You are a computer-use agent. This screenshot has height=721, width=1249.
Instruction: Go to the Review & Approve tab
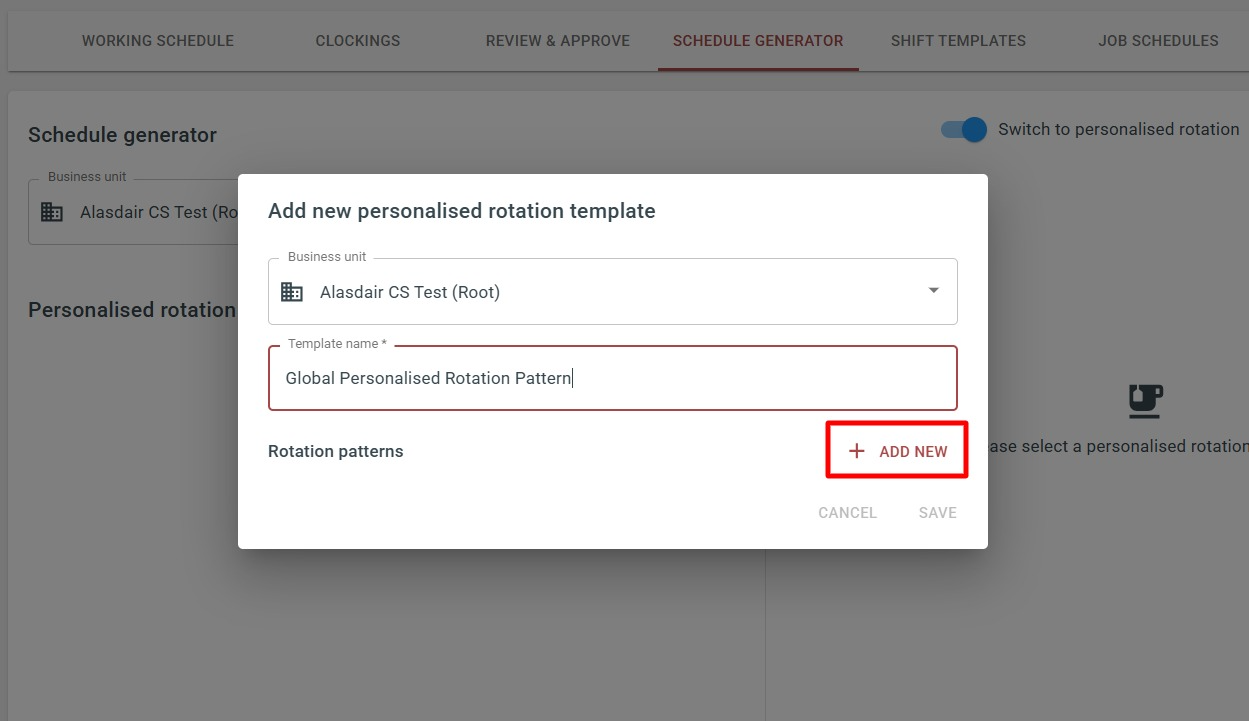[x=558, y=41]
